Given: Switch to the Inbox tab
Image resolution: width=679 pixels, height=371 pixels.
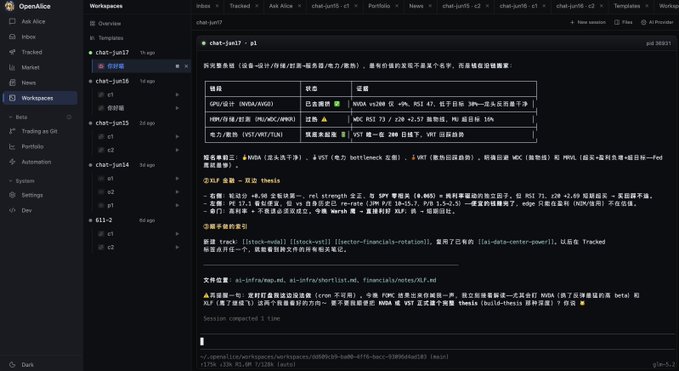Looking at the screenshot, I should (x=203, y=6).
